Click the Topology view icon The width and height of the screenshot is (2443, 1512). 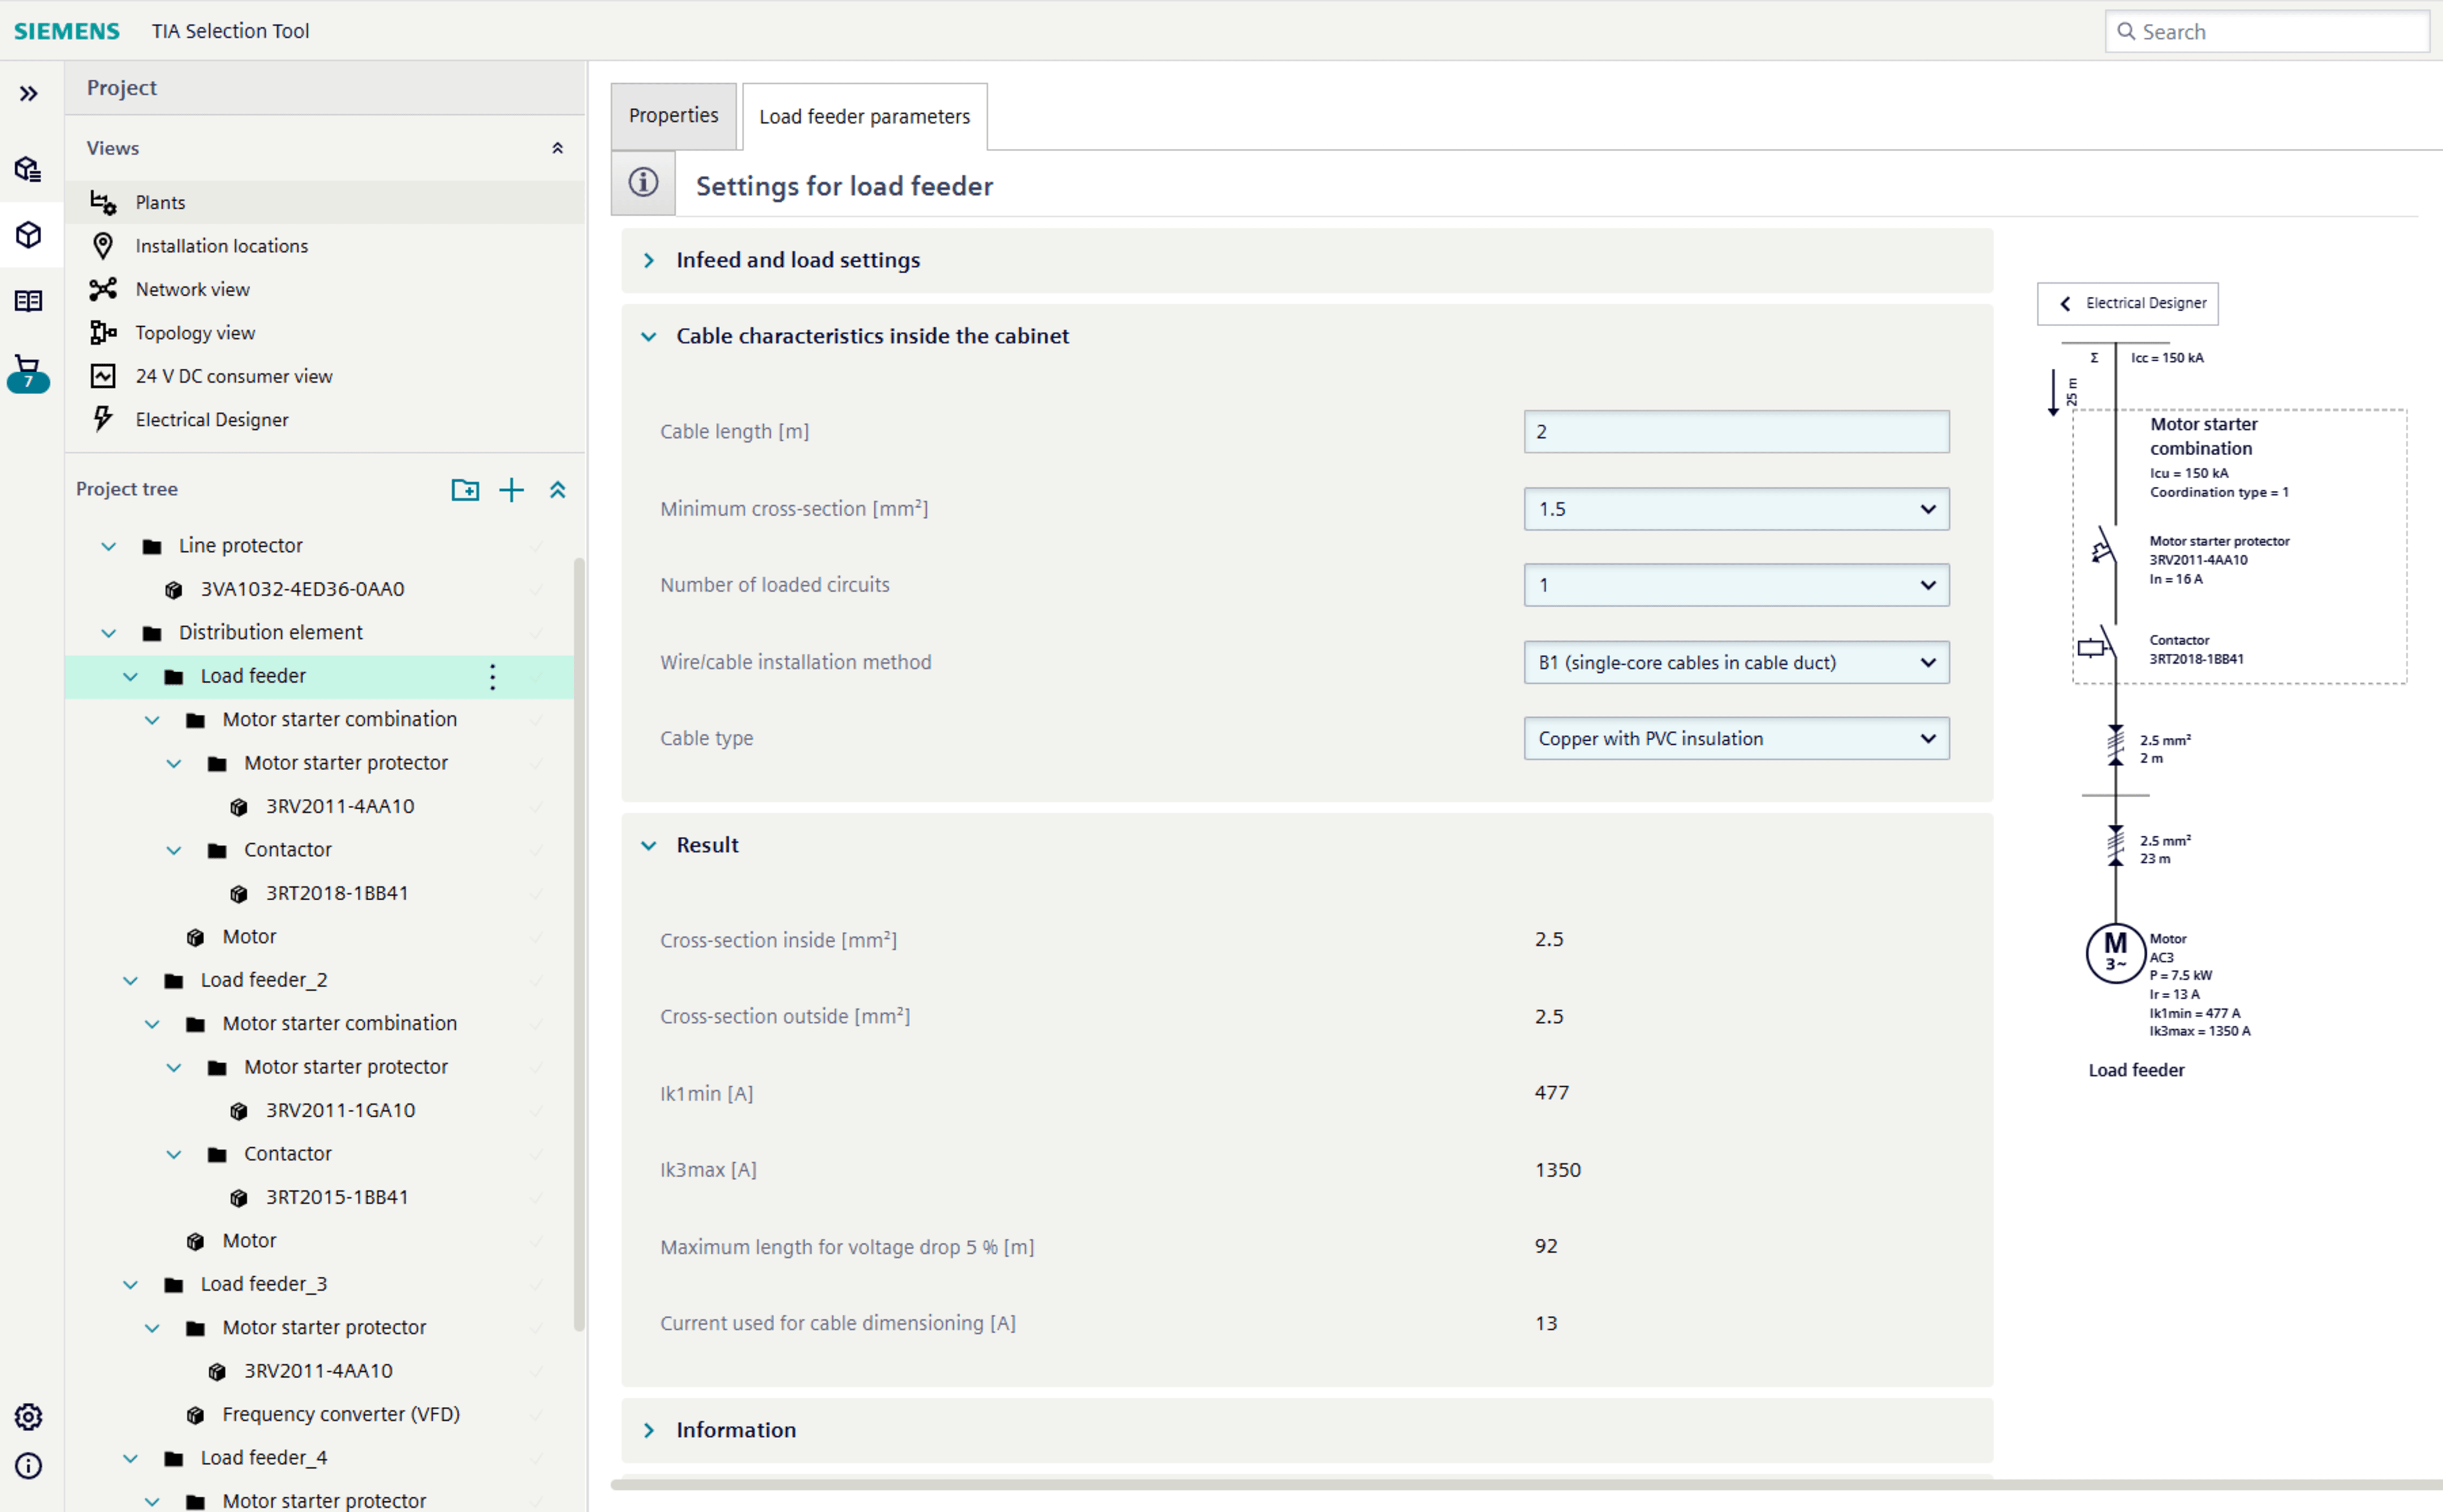(x=103, y=333)
